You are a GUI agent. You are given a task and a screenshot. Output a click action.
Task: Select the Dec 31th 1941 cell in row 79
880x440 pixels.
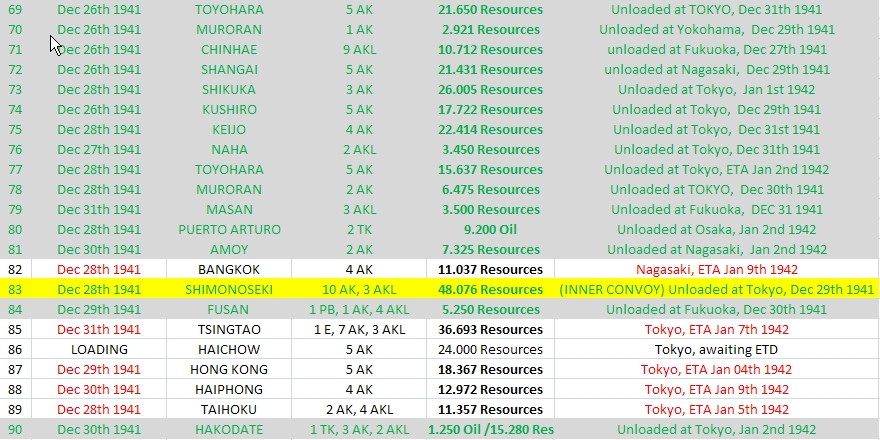click(x=99, y=209)
